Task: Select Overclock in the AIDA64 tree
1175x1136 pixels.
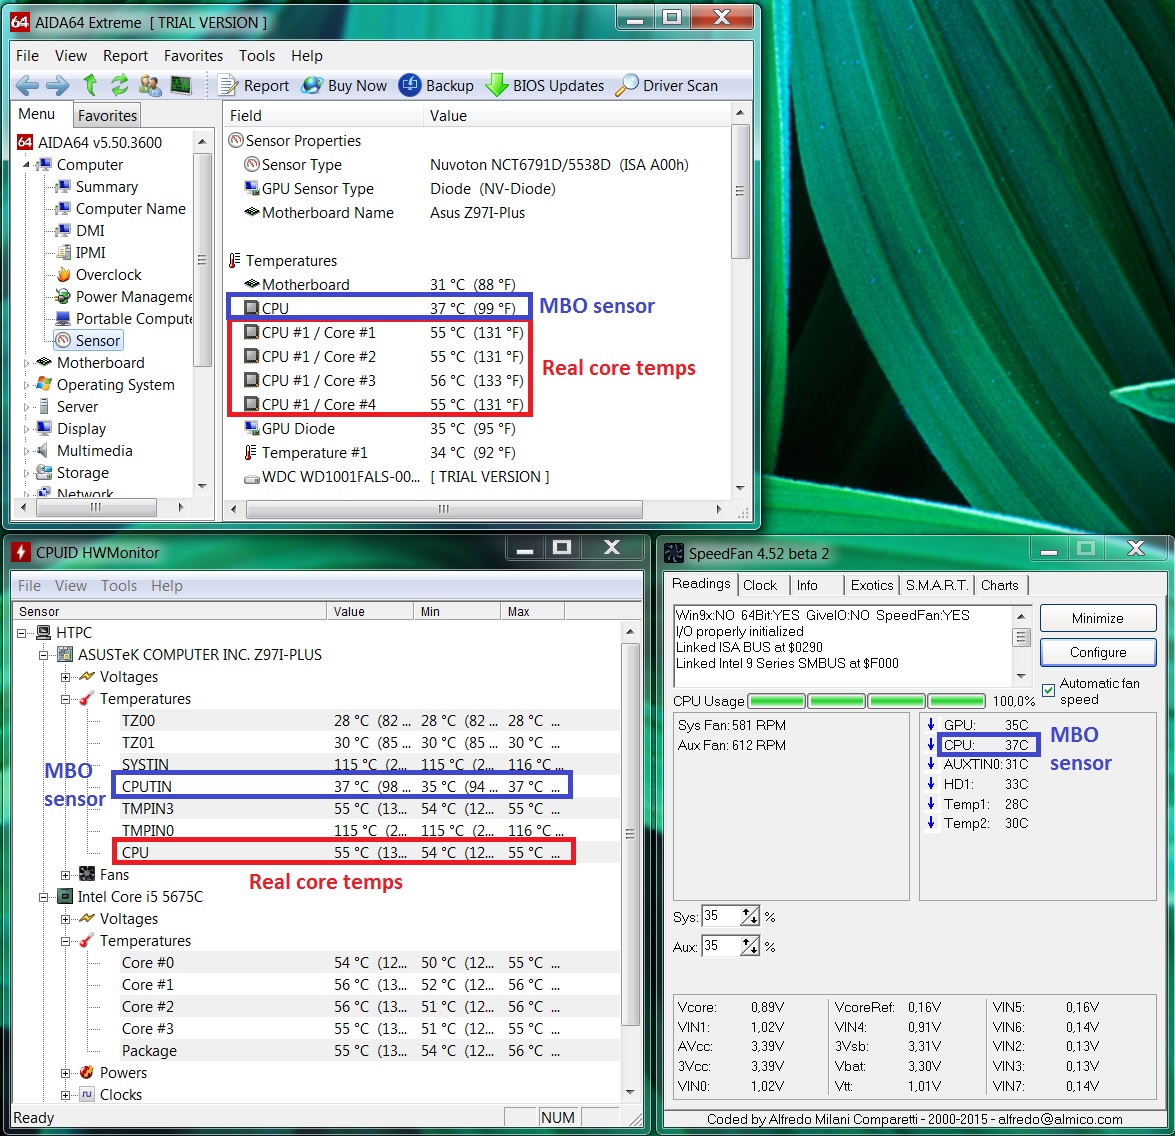Action: tap(100, 274)
